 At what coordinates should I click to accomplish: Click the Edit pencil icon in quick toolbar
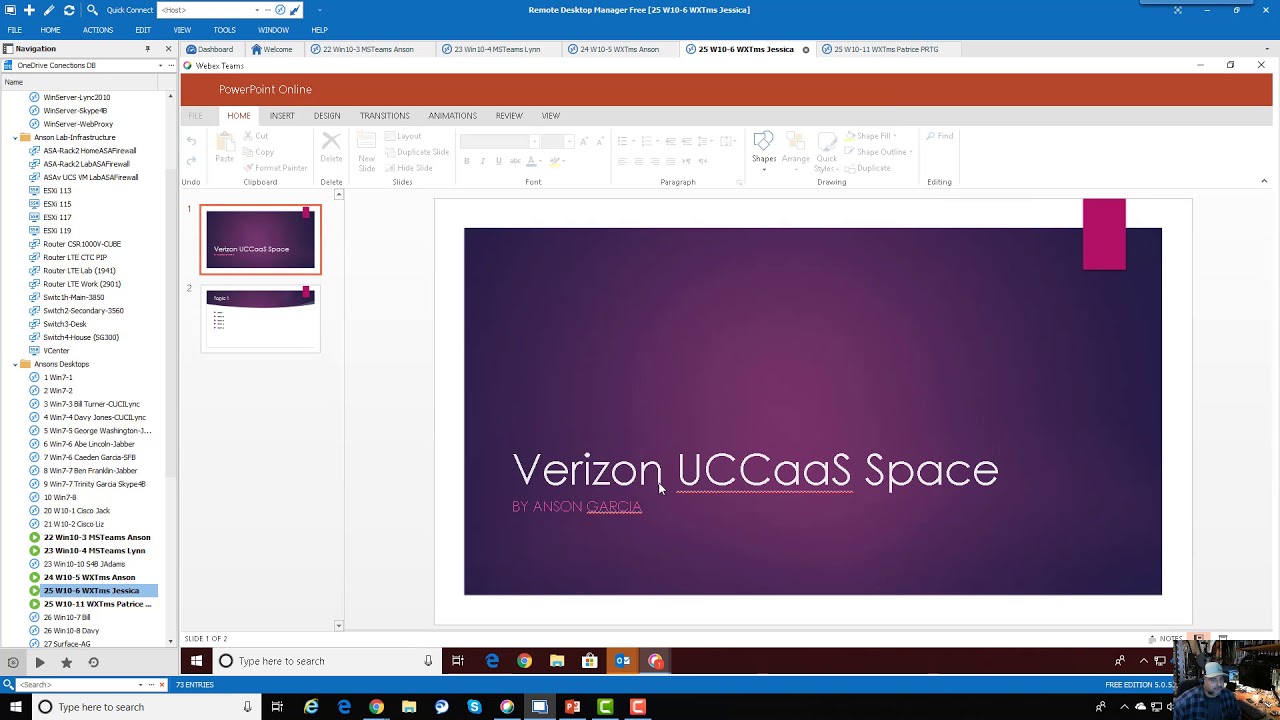pos(49,10)
